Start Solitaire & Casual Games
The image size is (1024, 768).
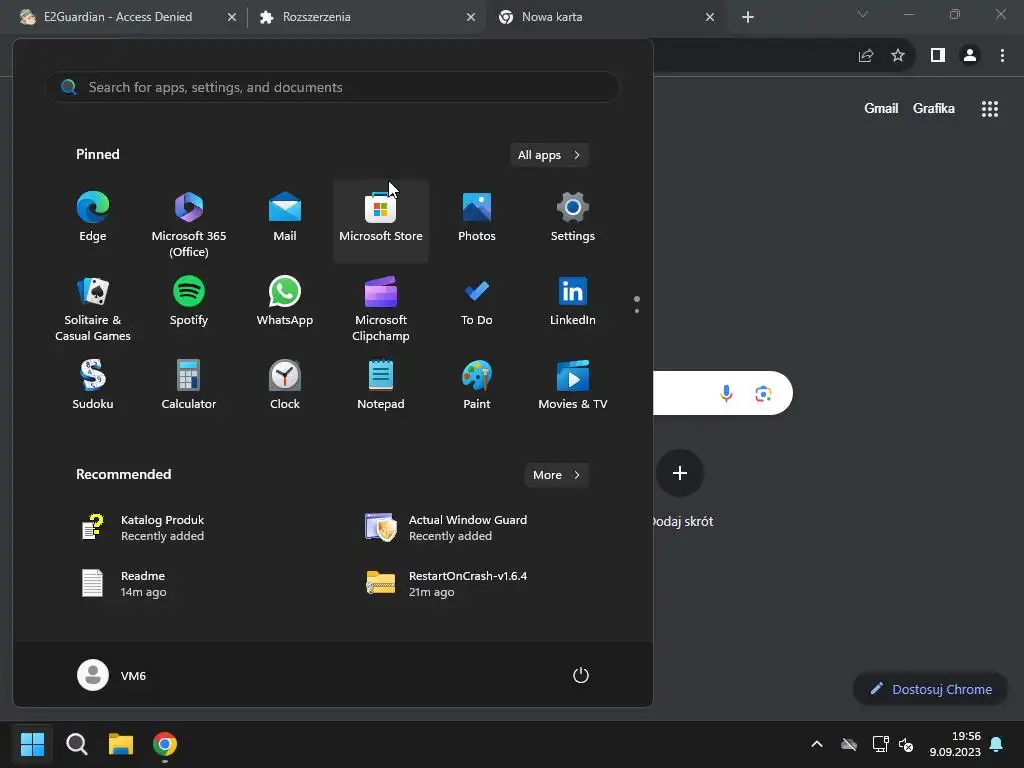tap(93, 307)
